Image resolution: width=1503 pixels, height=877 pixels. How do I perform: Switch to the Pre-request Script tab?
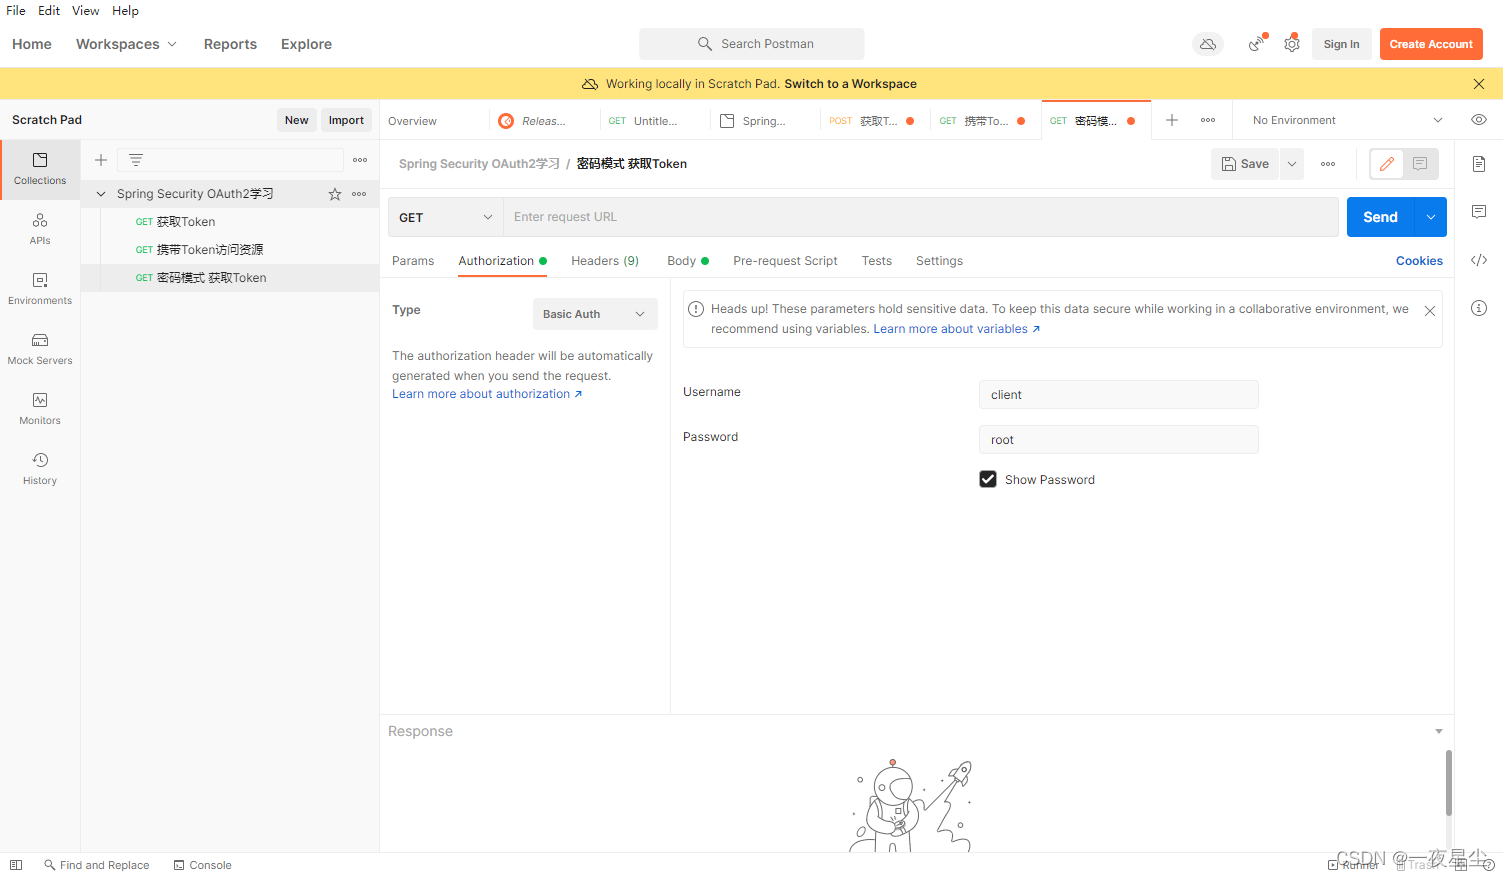coord(785,261)
